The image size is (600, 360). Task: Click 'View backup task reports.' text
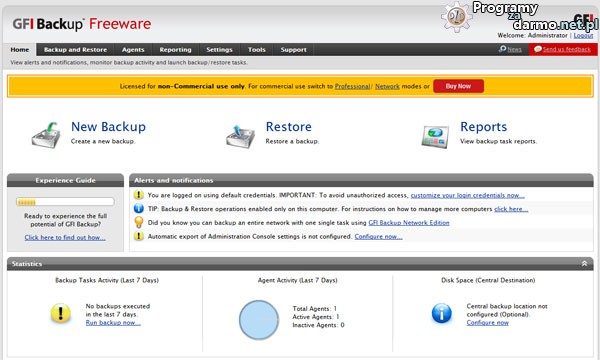click(499, 141)
